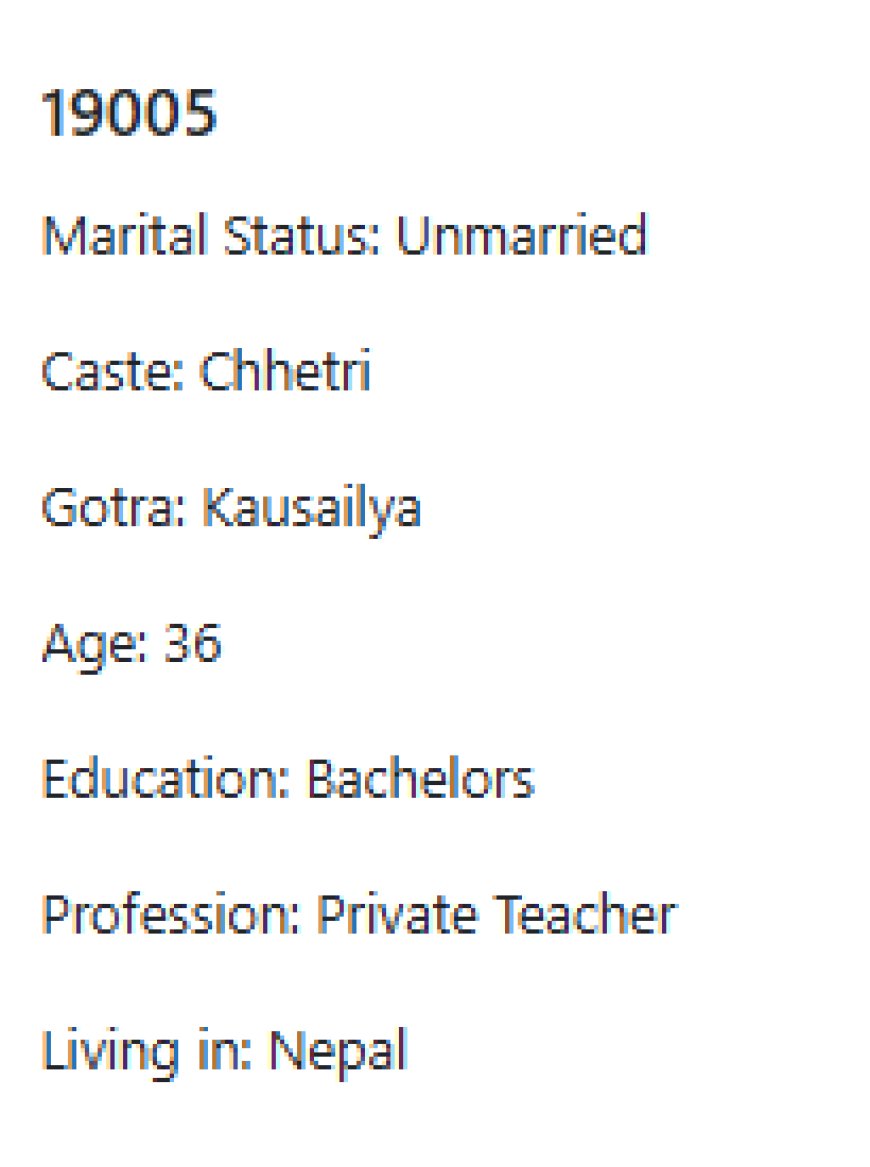
Task: Select the Bachelors education value
Action: tap(421, 778)
